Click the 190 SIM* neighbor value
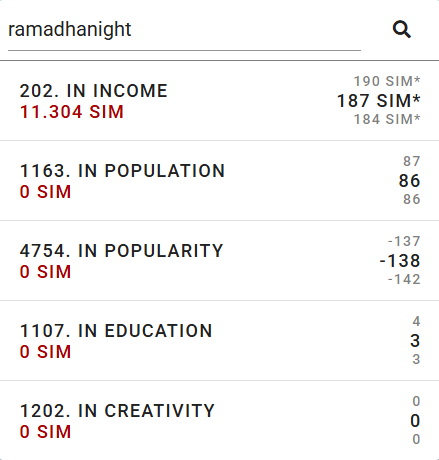 387,81
